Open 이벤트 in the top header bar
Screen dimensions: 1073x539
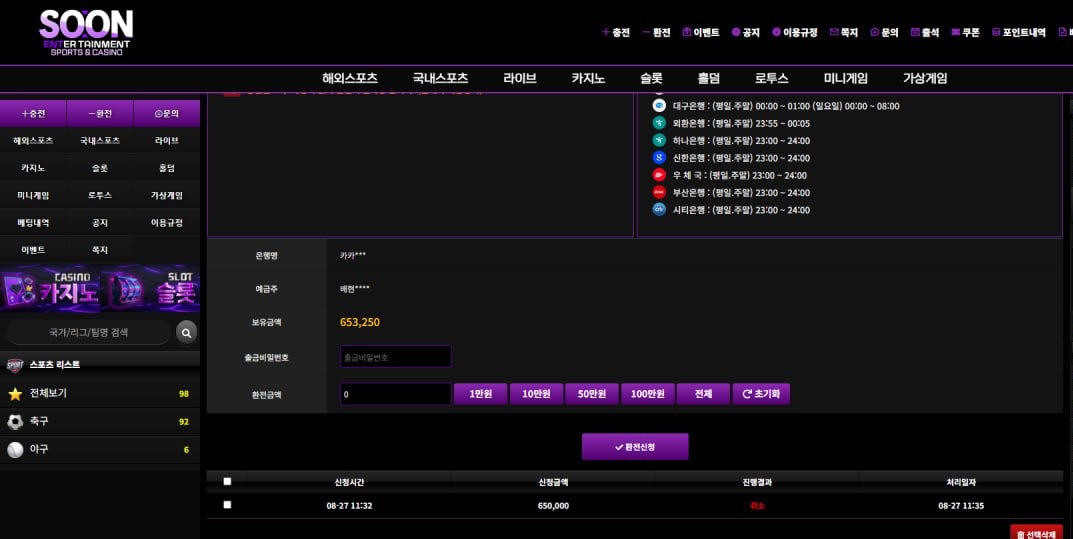point(701,32)
